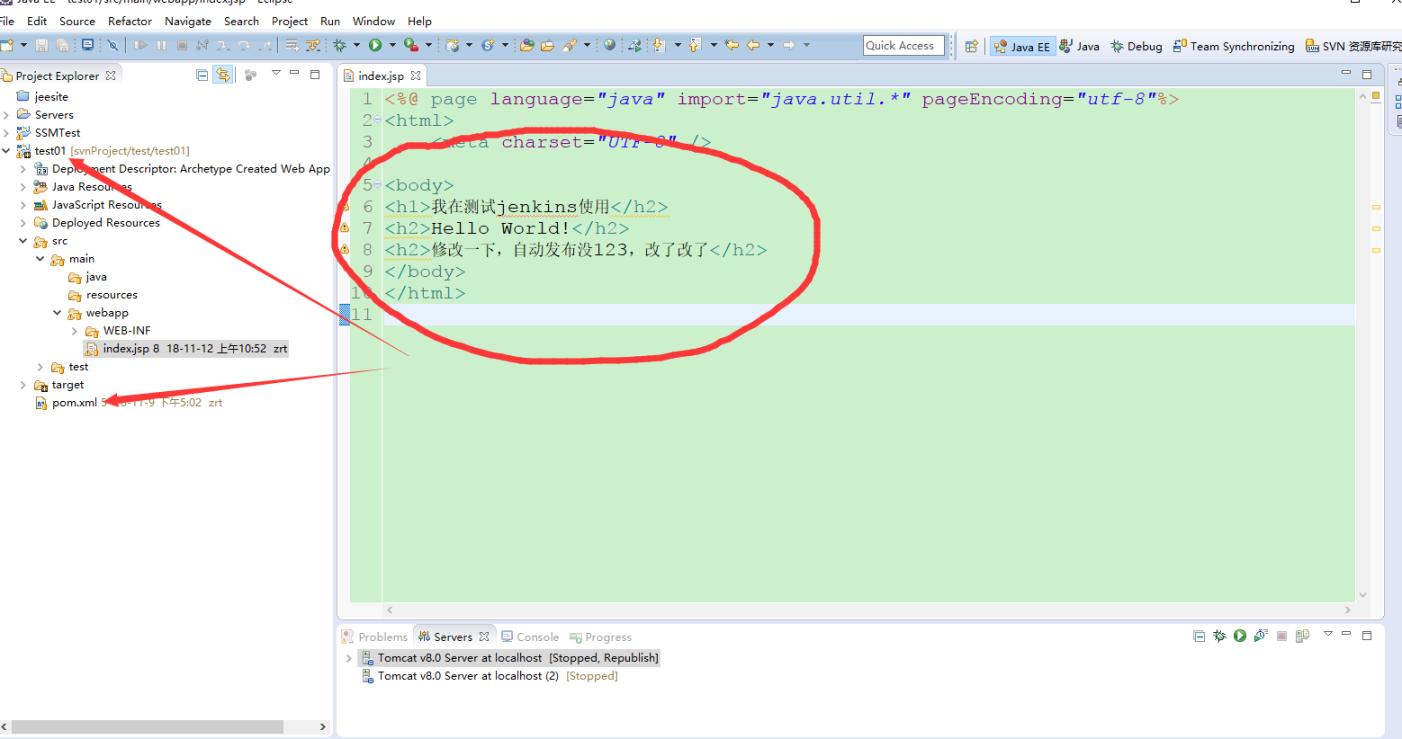Click the Open Perspective icon
The width and height of the screenshot is (1402, 739).
[971, 46]
